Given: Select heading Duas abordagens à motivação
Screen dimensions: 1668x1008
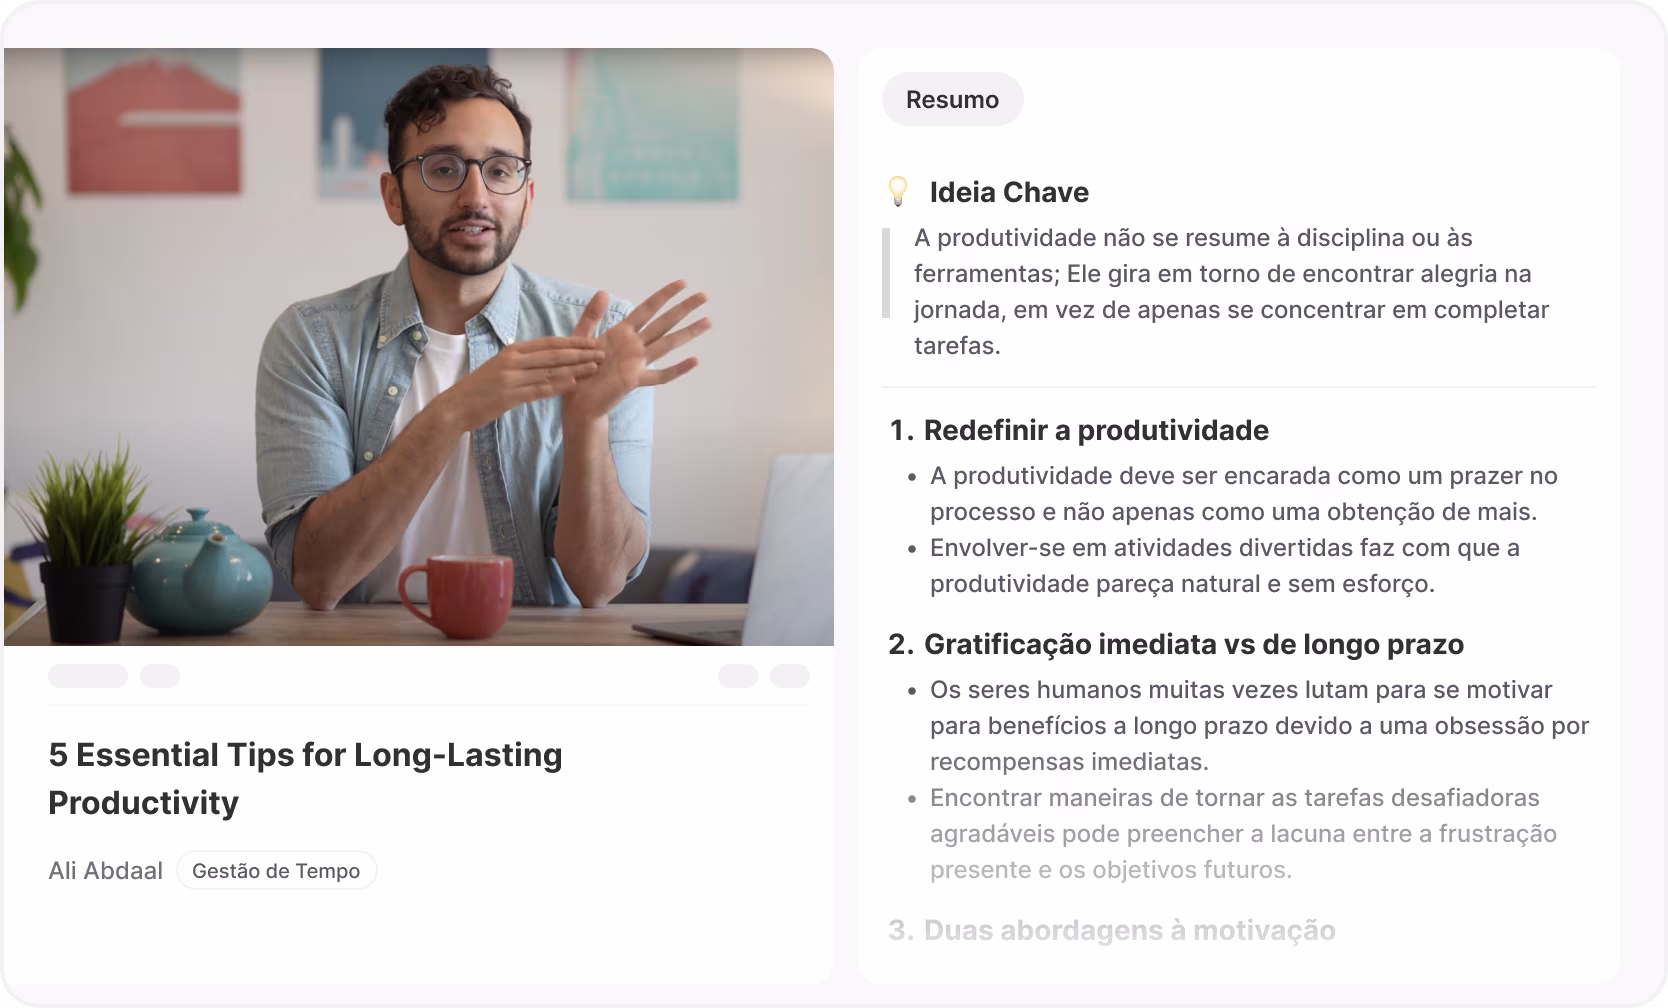Looking at the screenshot, I should 1112,930.
